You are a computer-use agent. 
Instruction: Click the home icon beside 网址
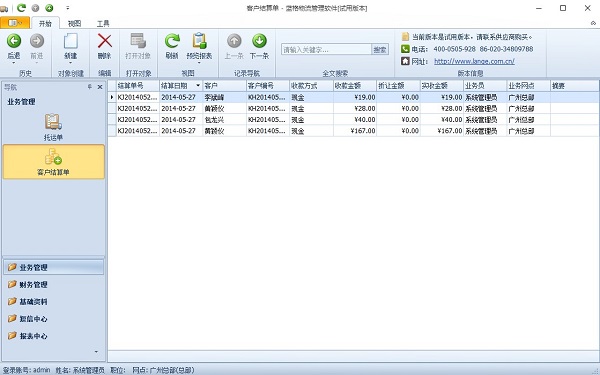pos(405,61)
